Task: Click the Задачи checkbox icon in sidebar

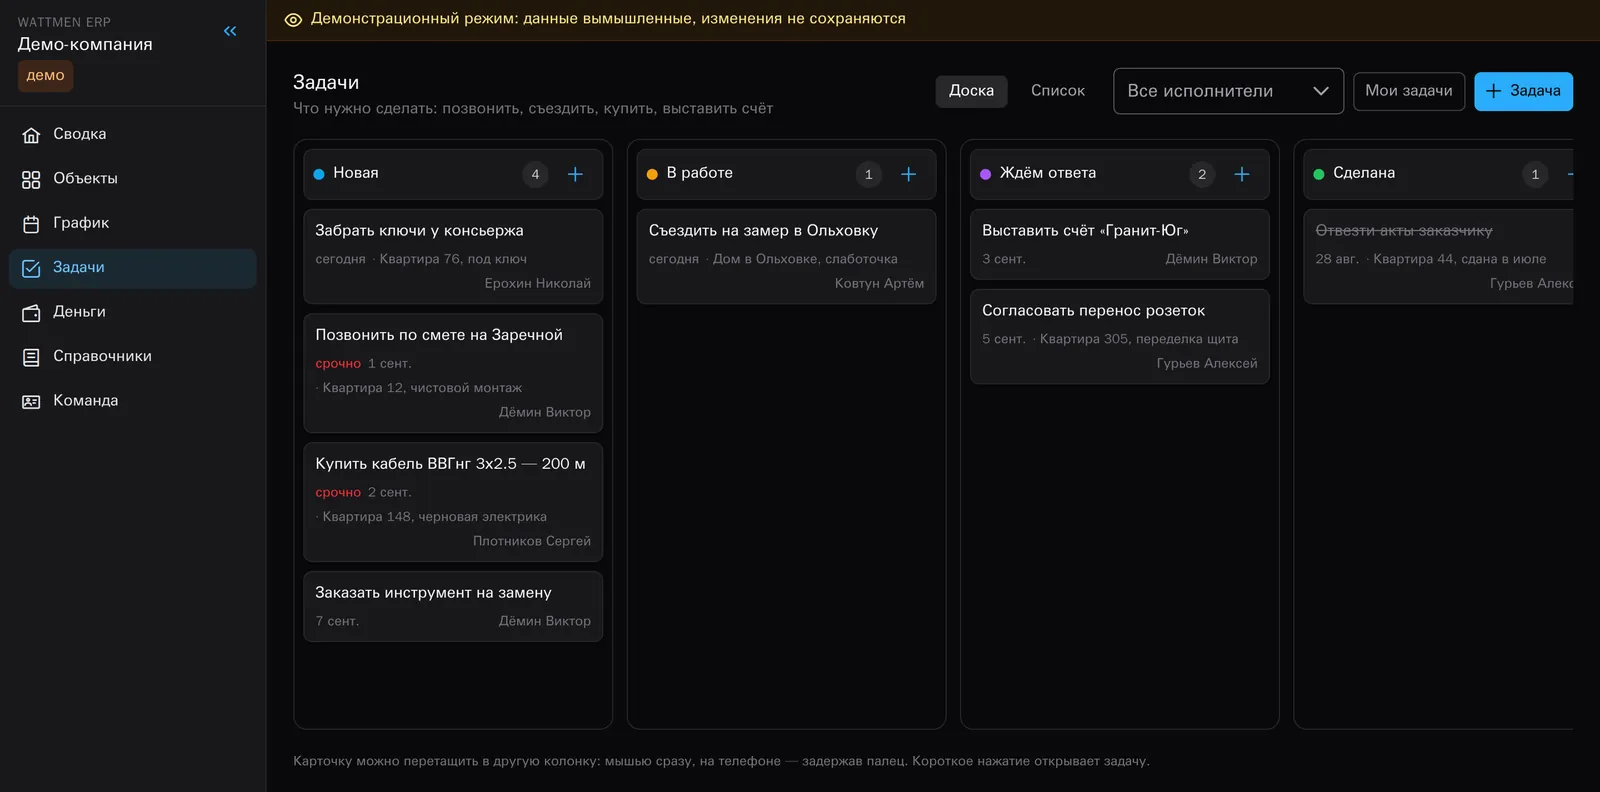Action: pos(31,268)
